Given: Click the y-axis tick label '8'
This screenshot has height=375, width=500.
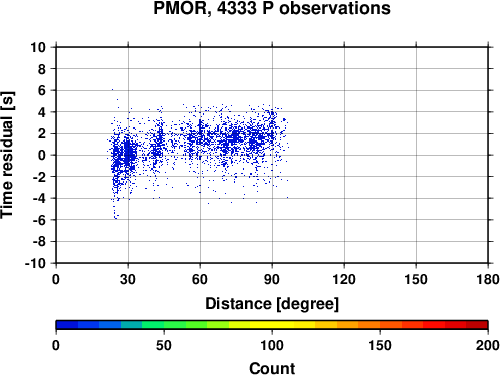Looking at the screenshot, I should (42, 69).
